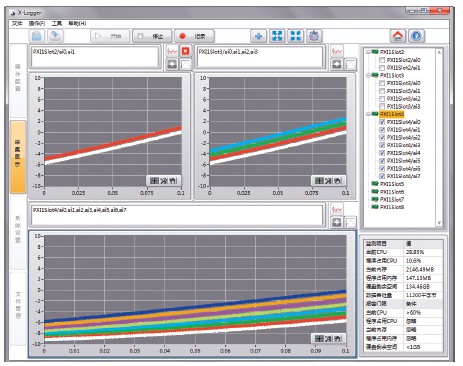Select the PXI1Slot5 tree item
Image resolution: width=463 pixels, height=366 pixels.
click(392, 184)
